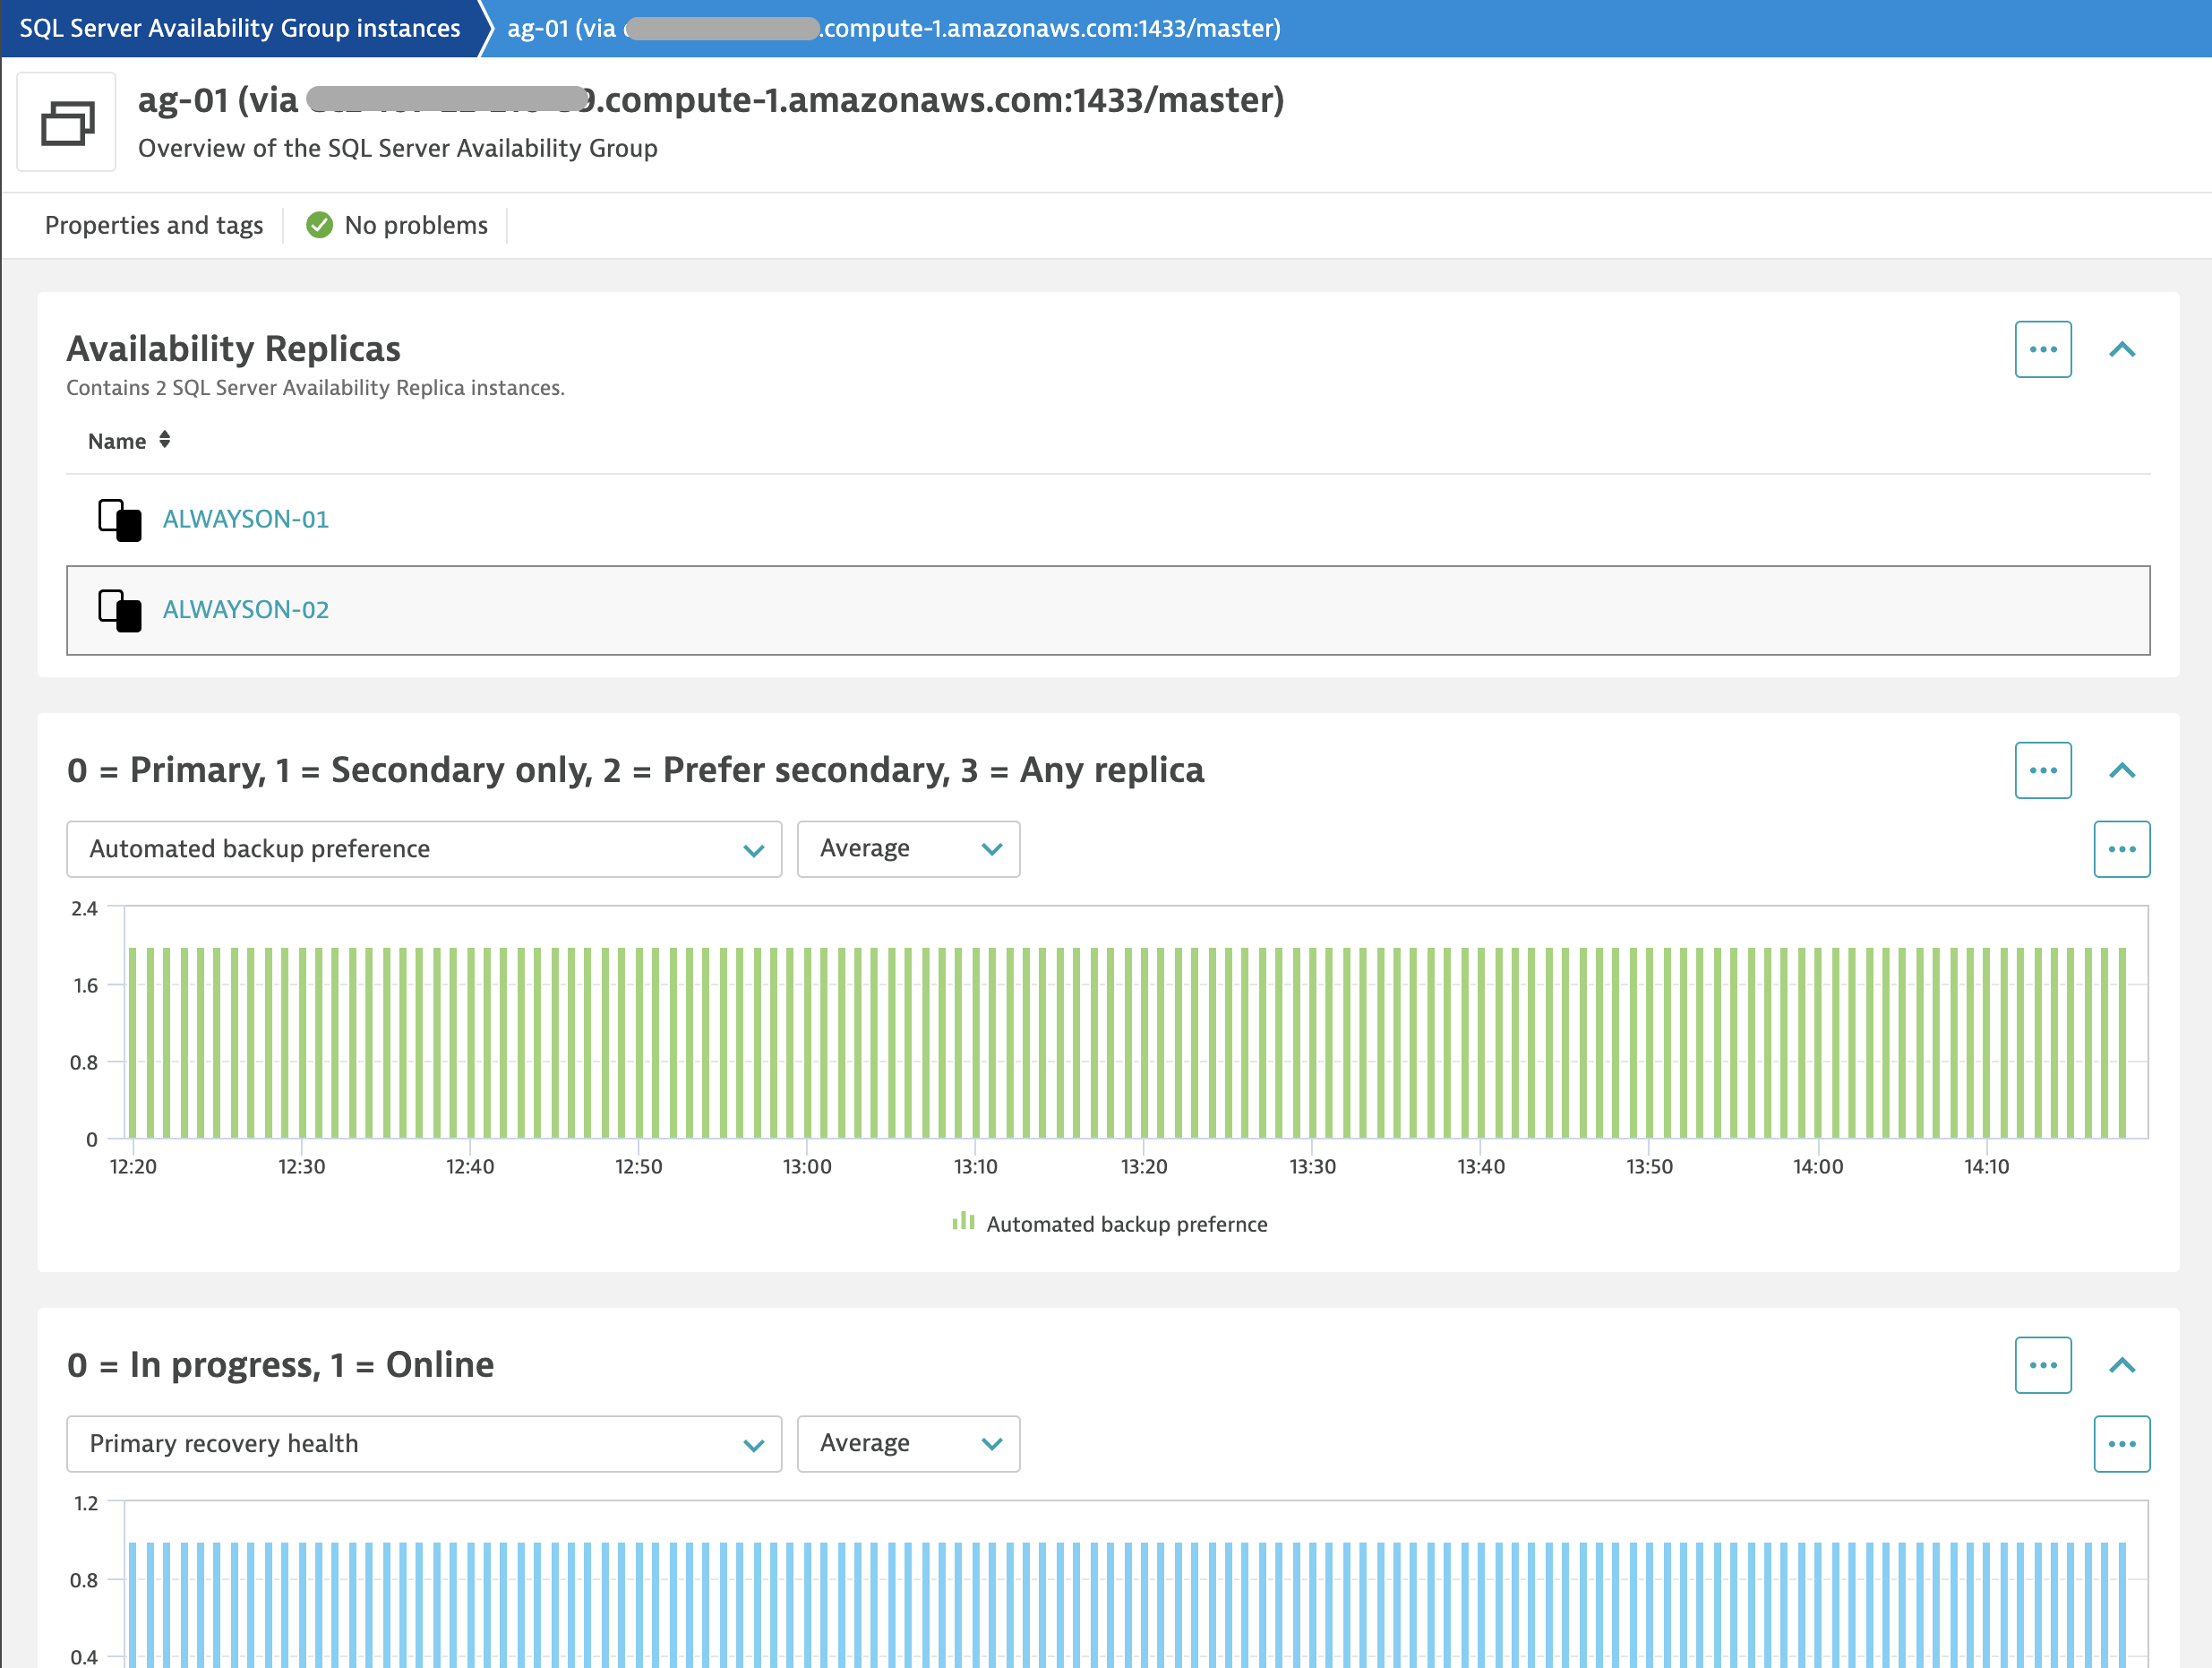The image size is (2212, 1668).
Task: Open recovery health Average aggregation dropdown
Action: (x=908, y=1444)
